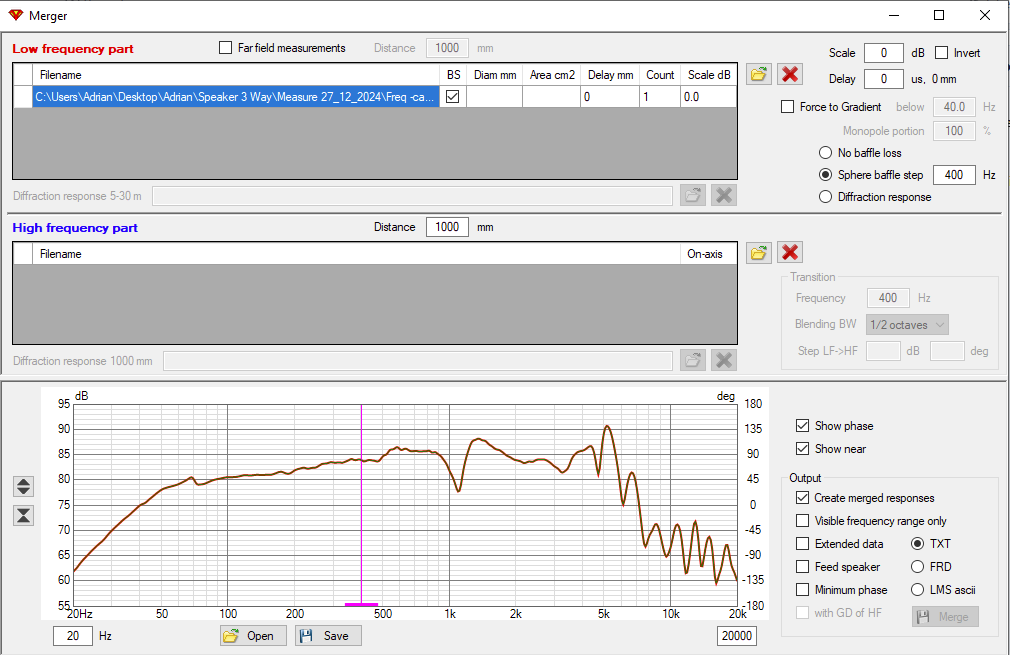Click the Save button below graph
Image resolution: width=1010 pixels, height=655 pixels.
(329, 636)
